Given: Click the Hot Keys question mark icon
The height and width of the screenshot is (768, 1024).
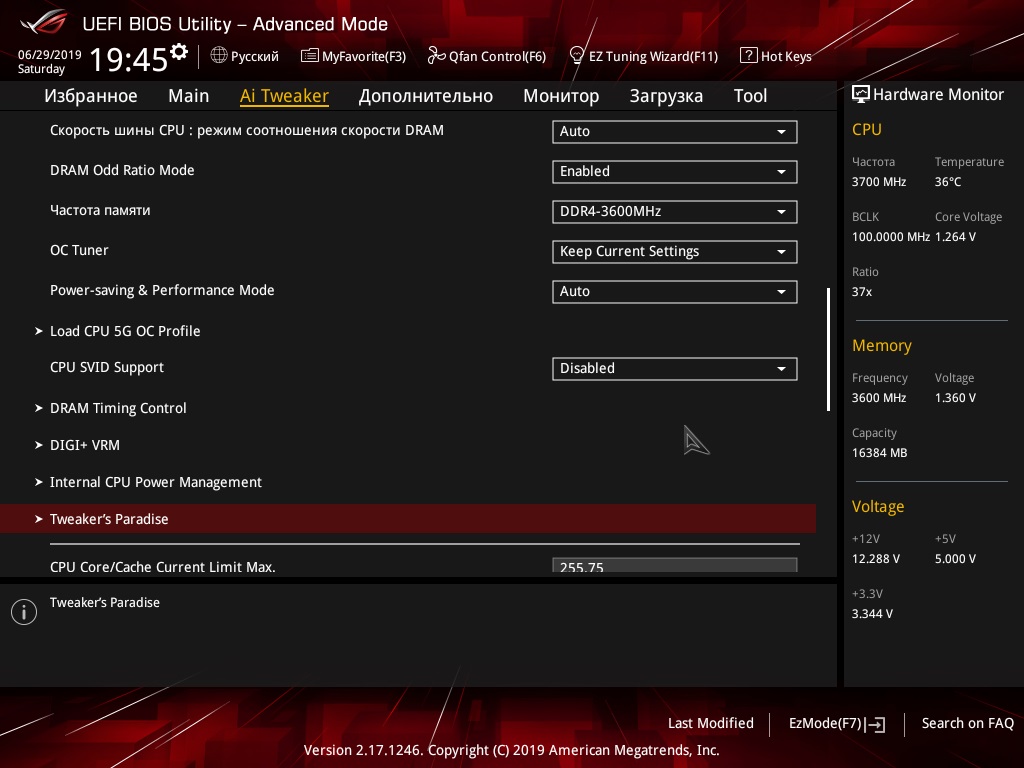Looking at the screenshot, I should tap(748, 56).
